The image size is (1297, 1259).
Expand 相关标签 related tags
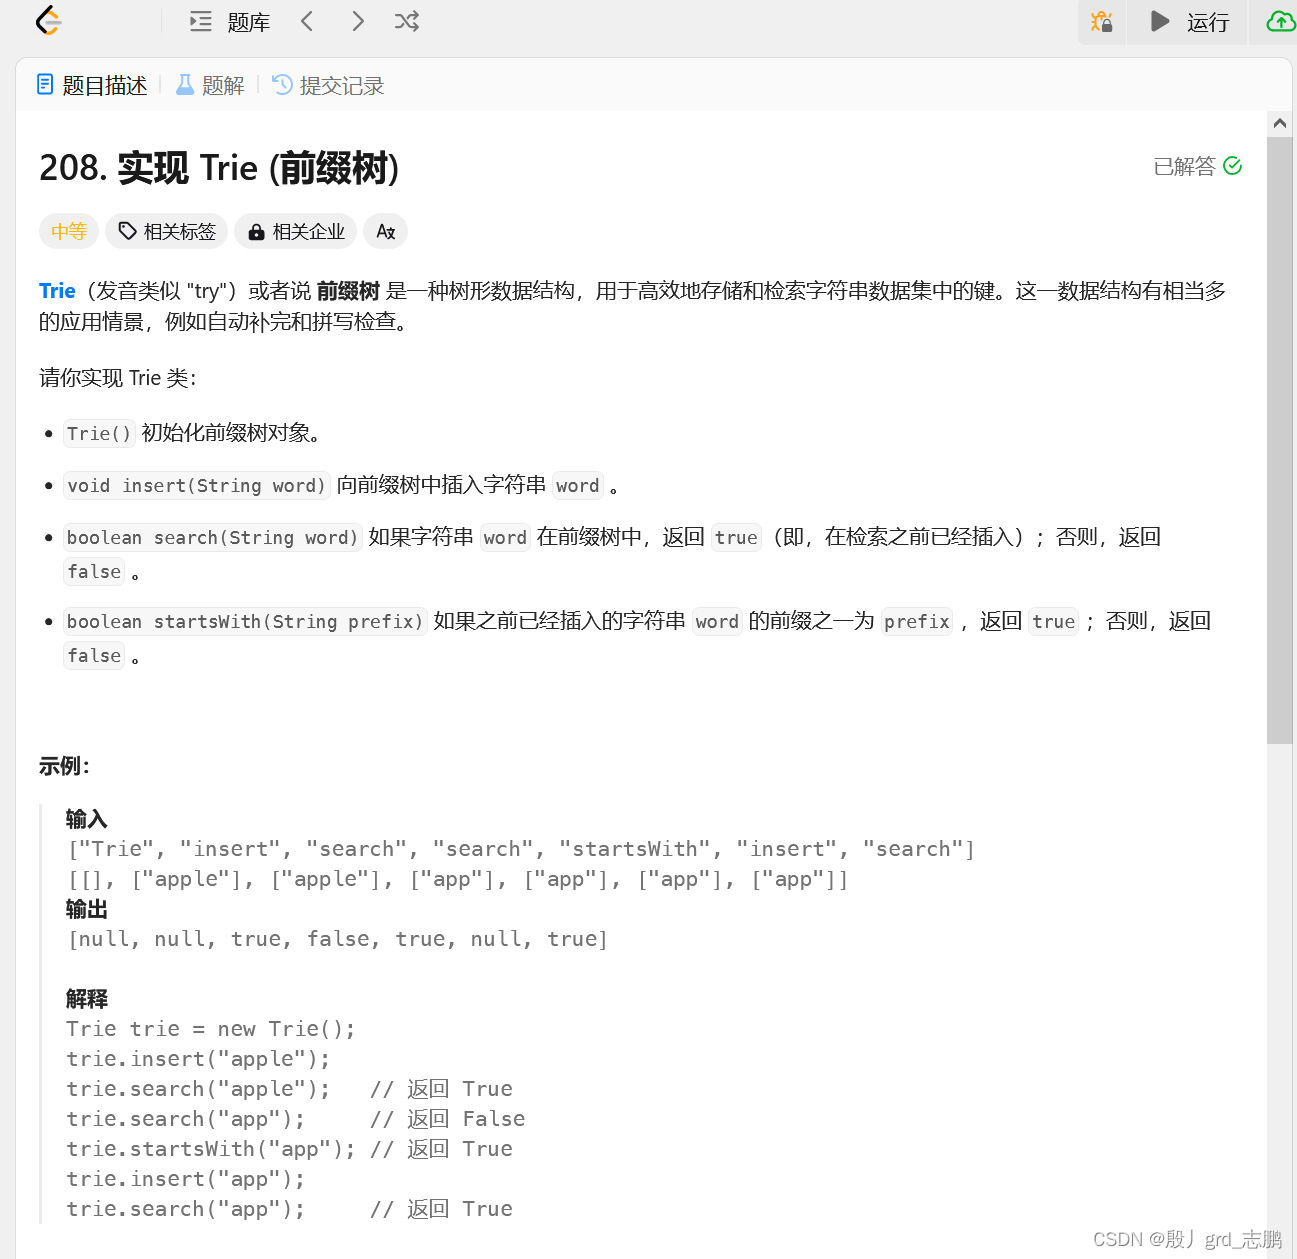(x=167, y=232)
